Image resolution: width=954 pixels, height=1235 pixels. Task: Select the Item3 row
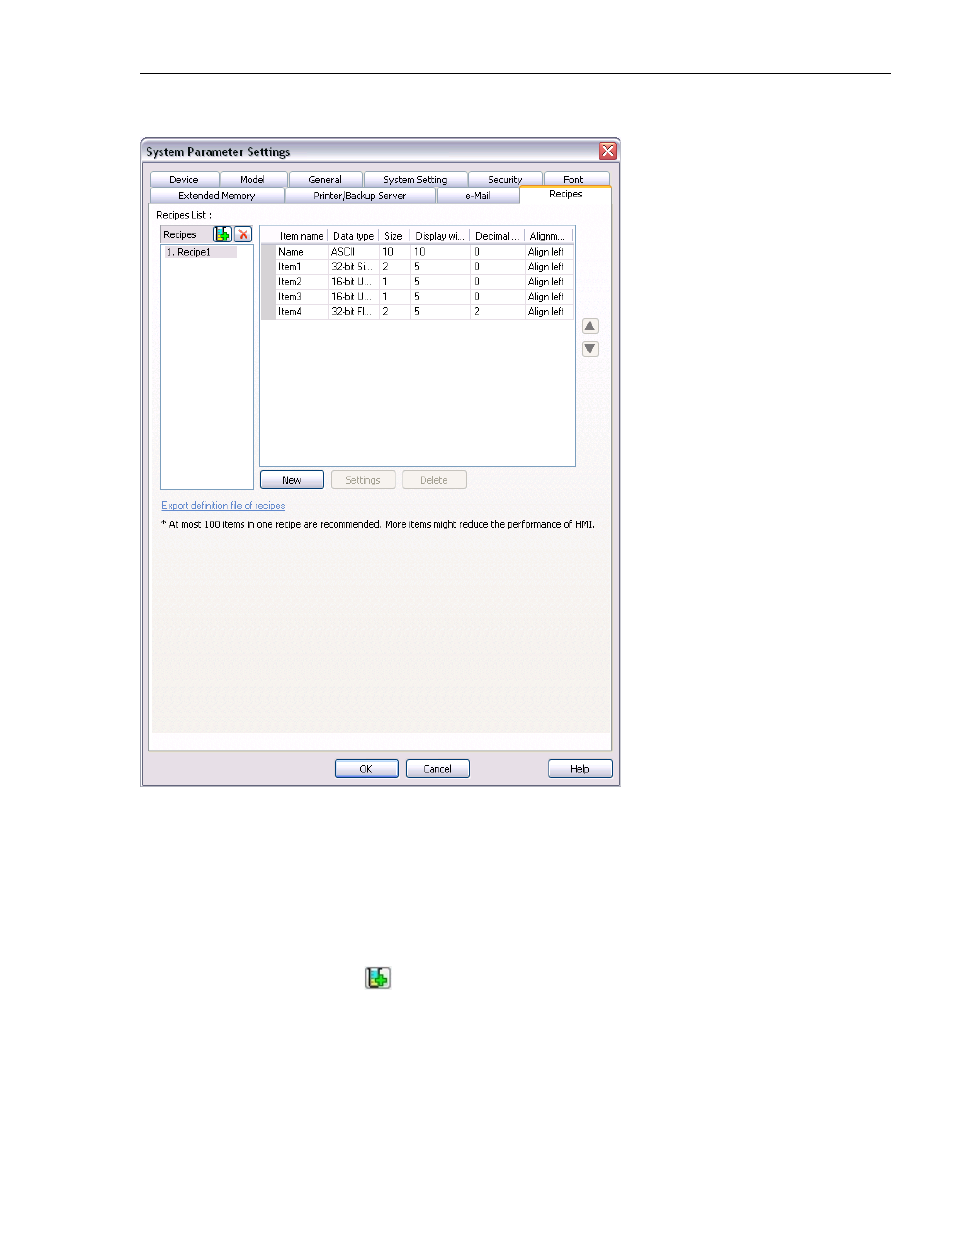[x=417, y=297]
